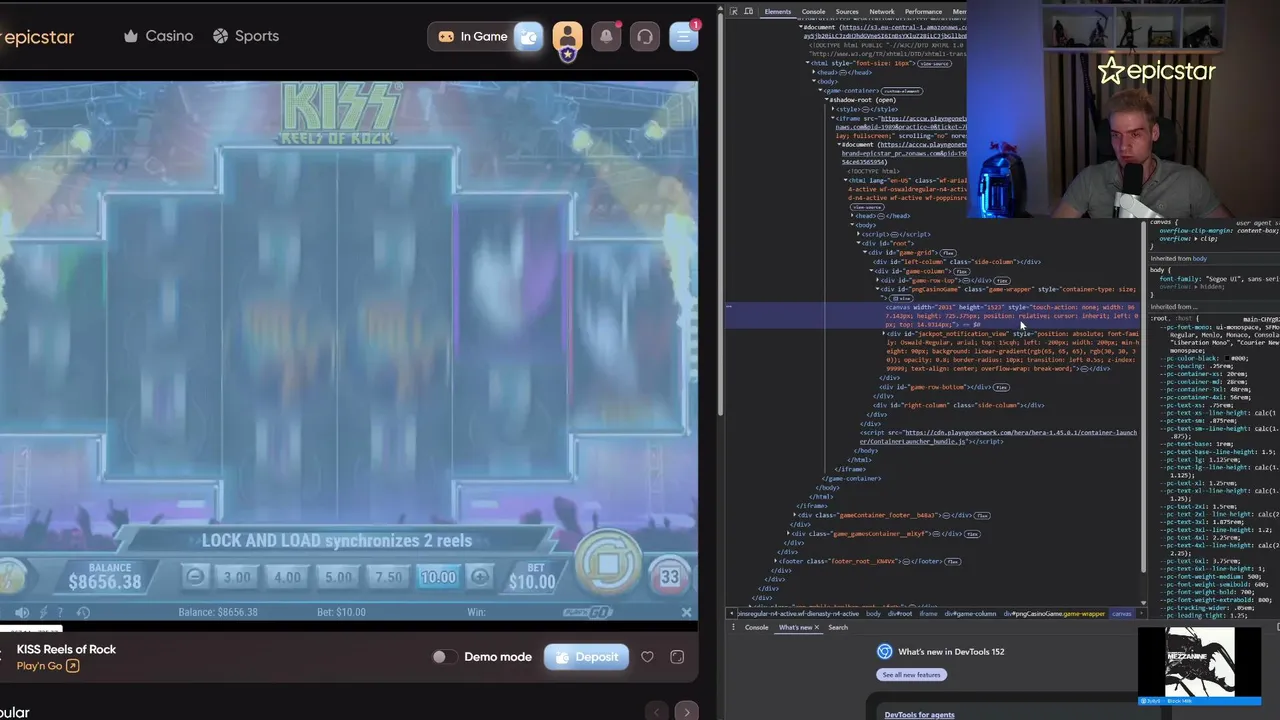Expand the style node
Viewport: 1280px width, 720px height.
[x=833, y=109]
